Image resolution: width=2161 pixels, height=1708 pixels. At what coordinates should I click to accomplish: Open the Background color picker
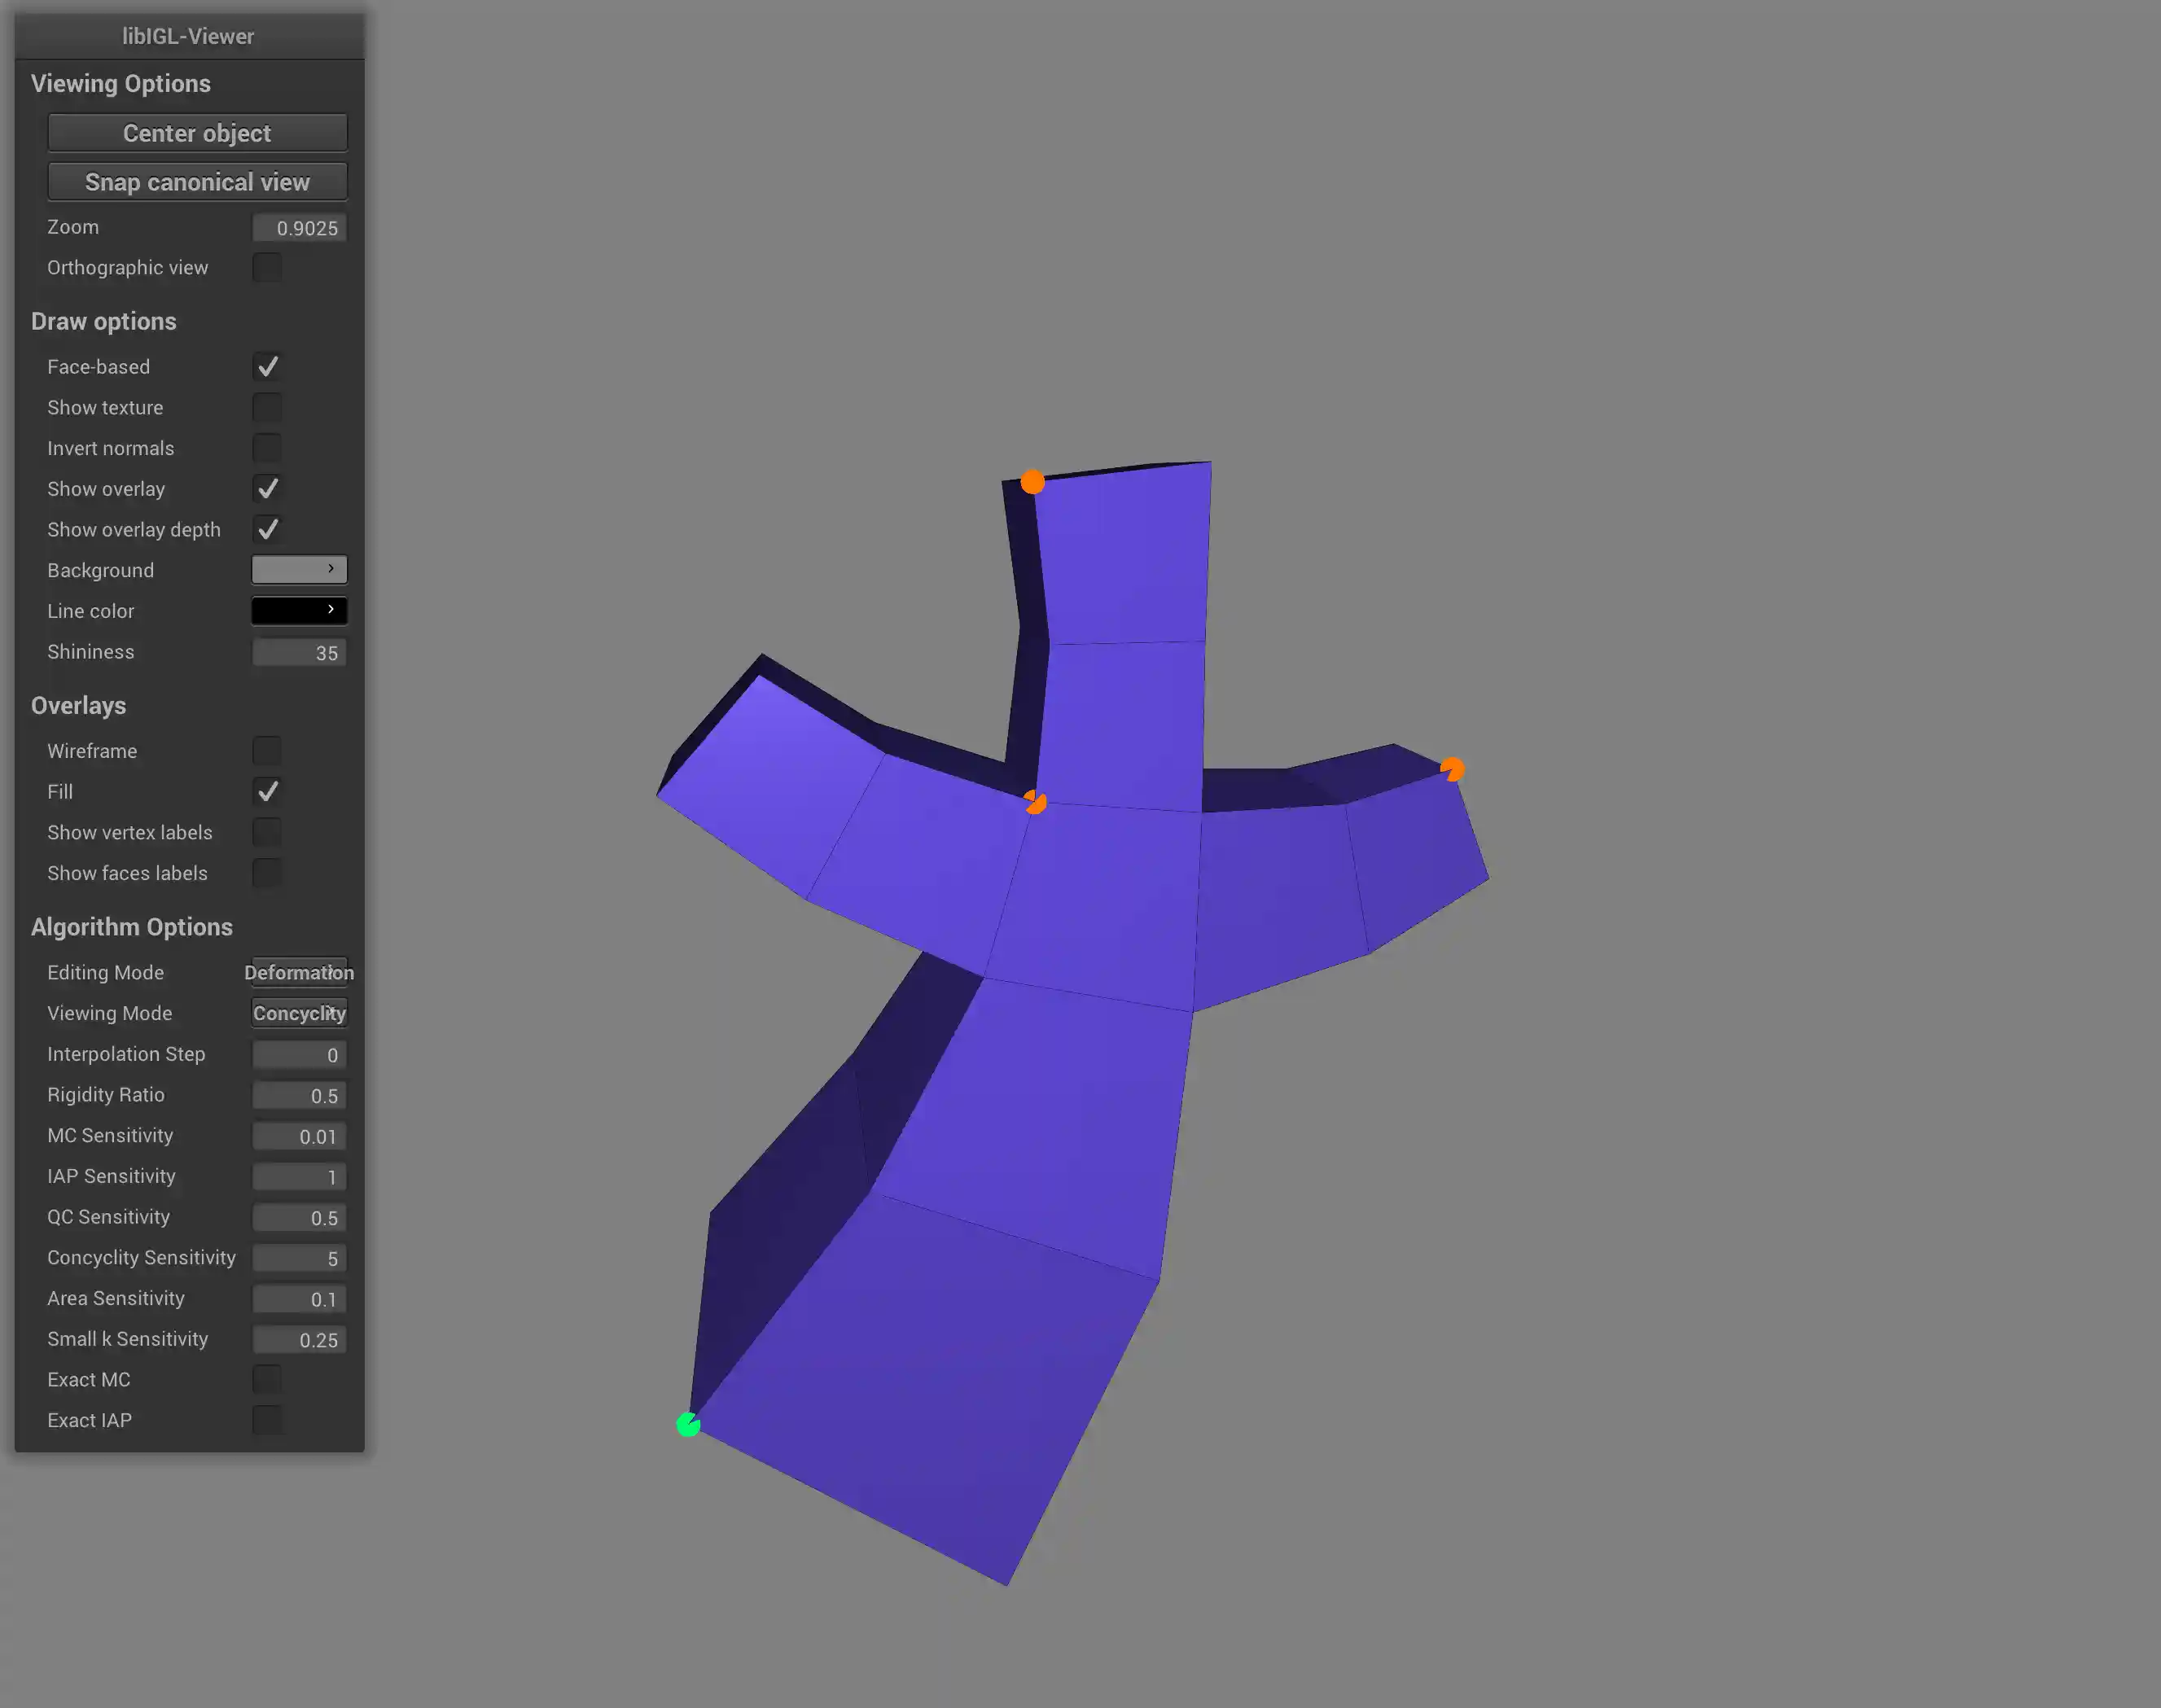point(298,569)
